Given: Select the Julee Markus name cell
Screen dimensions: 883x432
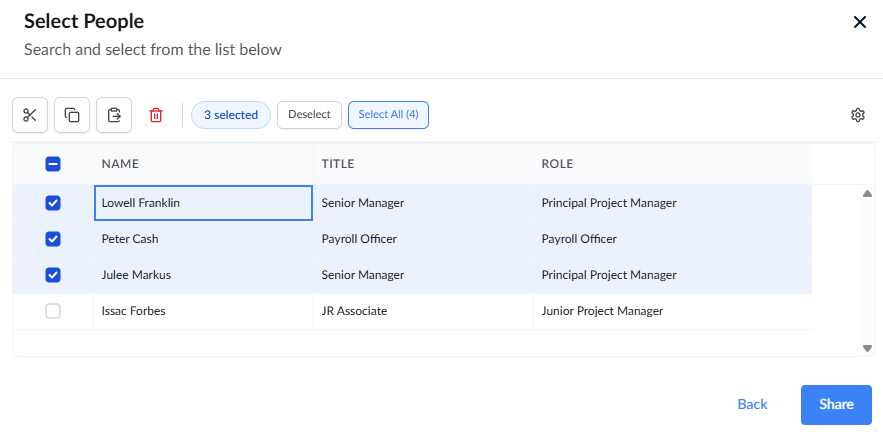Looking at the screenshot, I should tap(203, 275).
